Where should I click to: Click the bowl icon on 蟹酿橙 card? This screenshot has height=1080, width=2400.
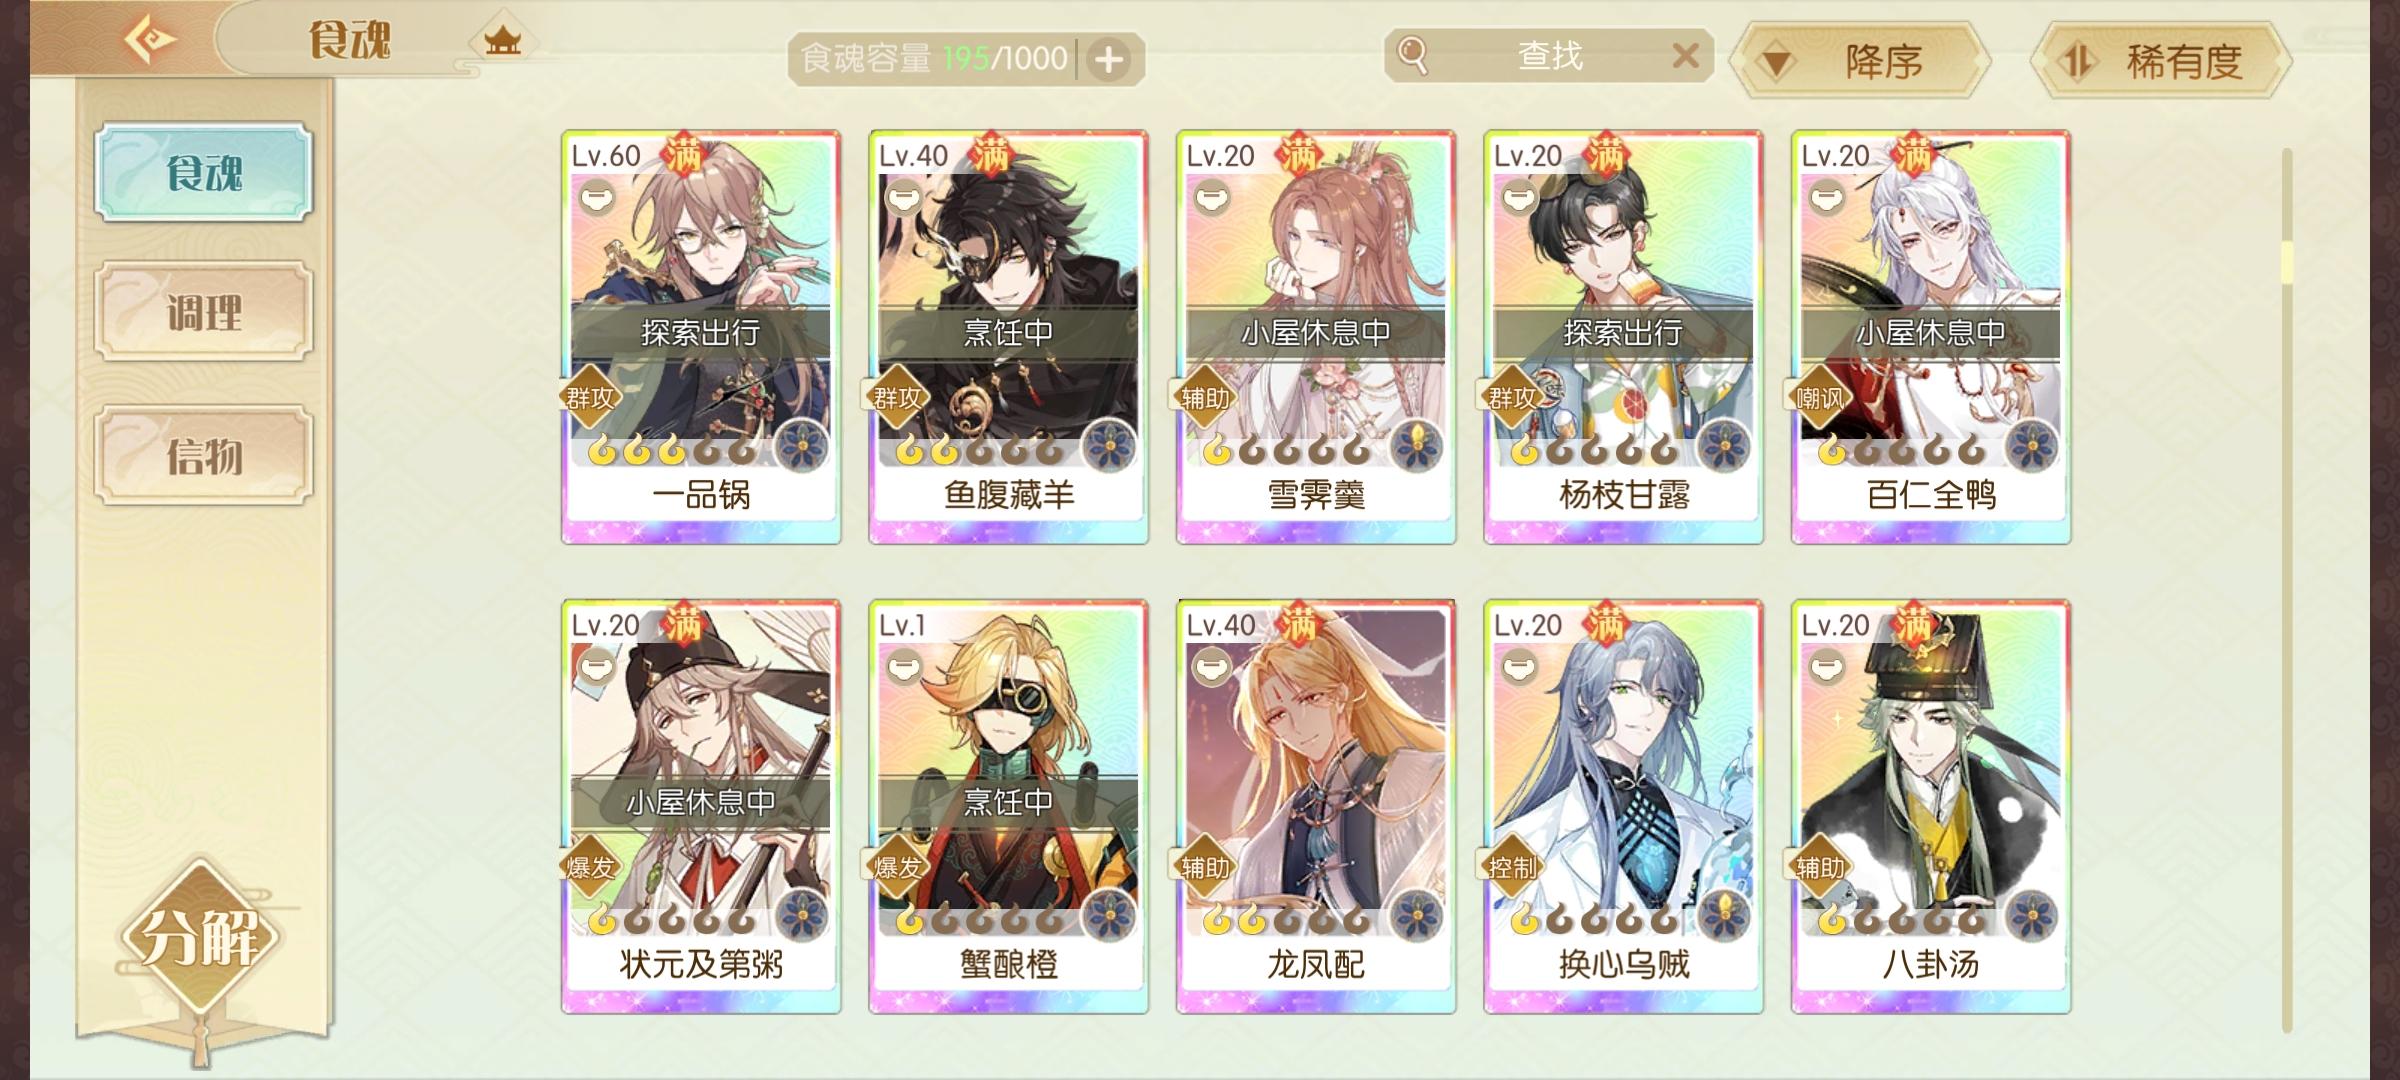point(903,665)
